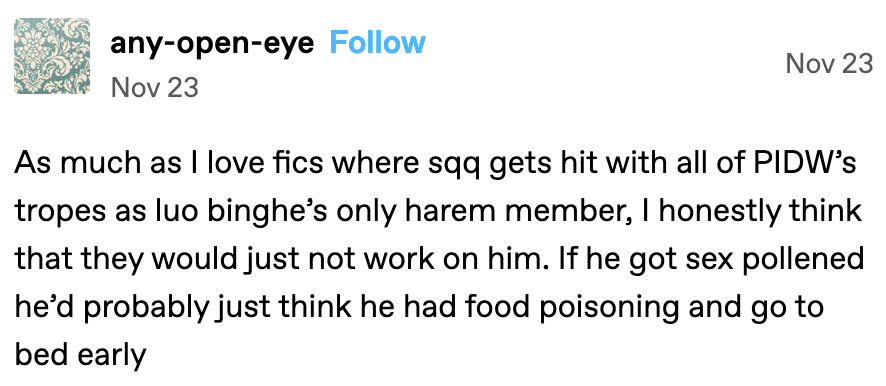Click the Nov 23 date at far right

pos(829,64)
